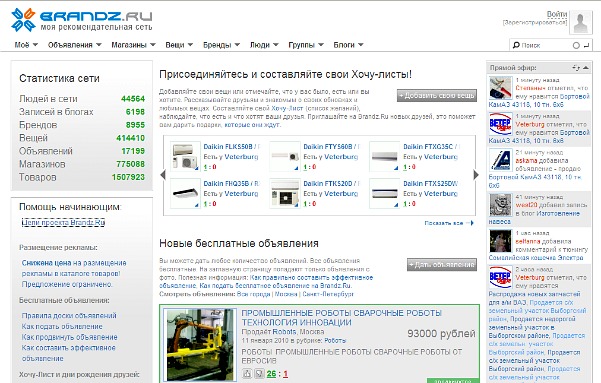Collapse the Прямой эфир panel

pos(586,67)
